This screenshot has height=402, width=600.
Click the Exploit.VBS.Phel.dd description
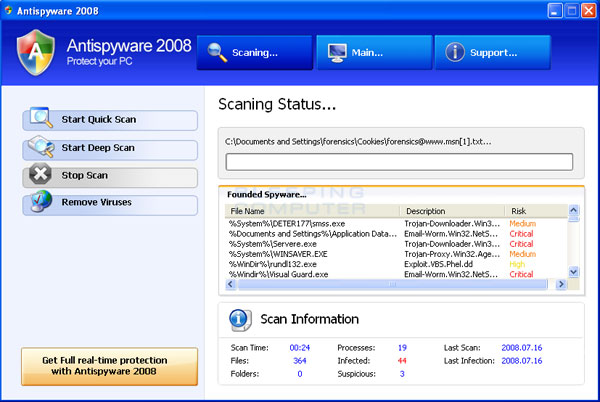pos(439,264)
